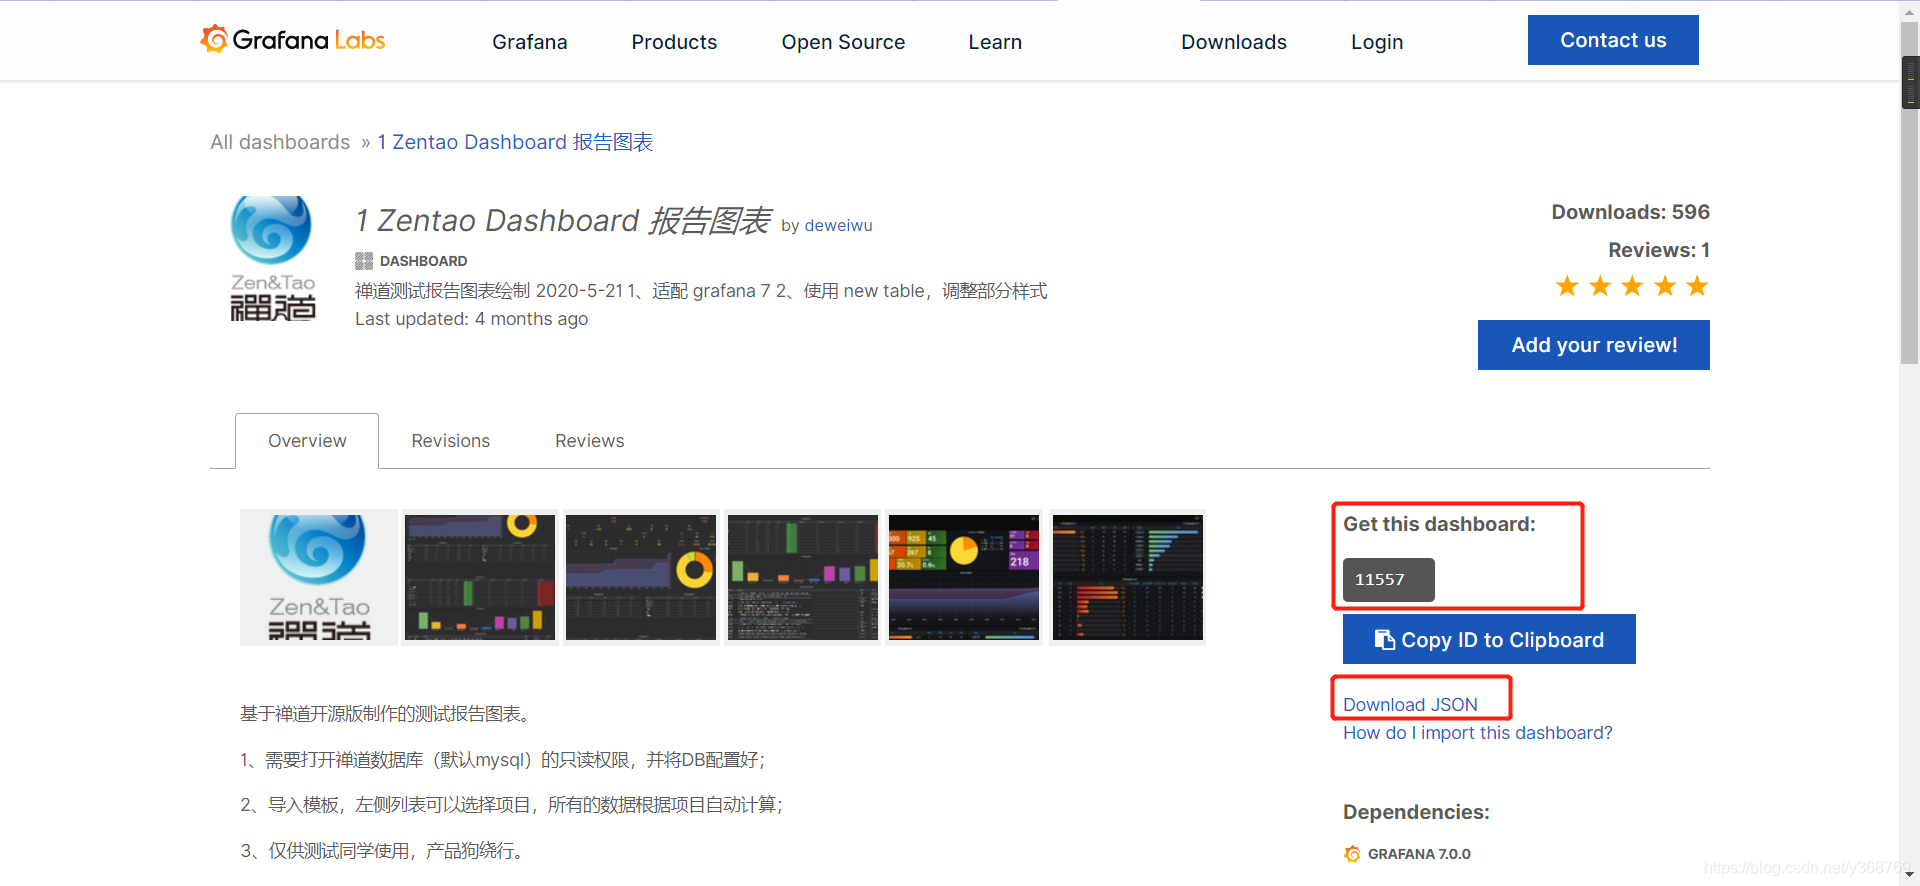Image resolution: width=1920 pixels, height=886 pixels.
Task: Open the Grafana menu in navbar
Action: click(x=530, y=42)
